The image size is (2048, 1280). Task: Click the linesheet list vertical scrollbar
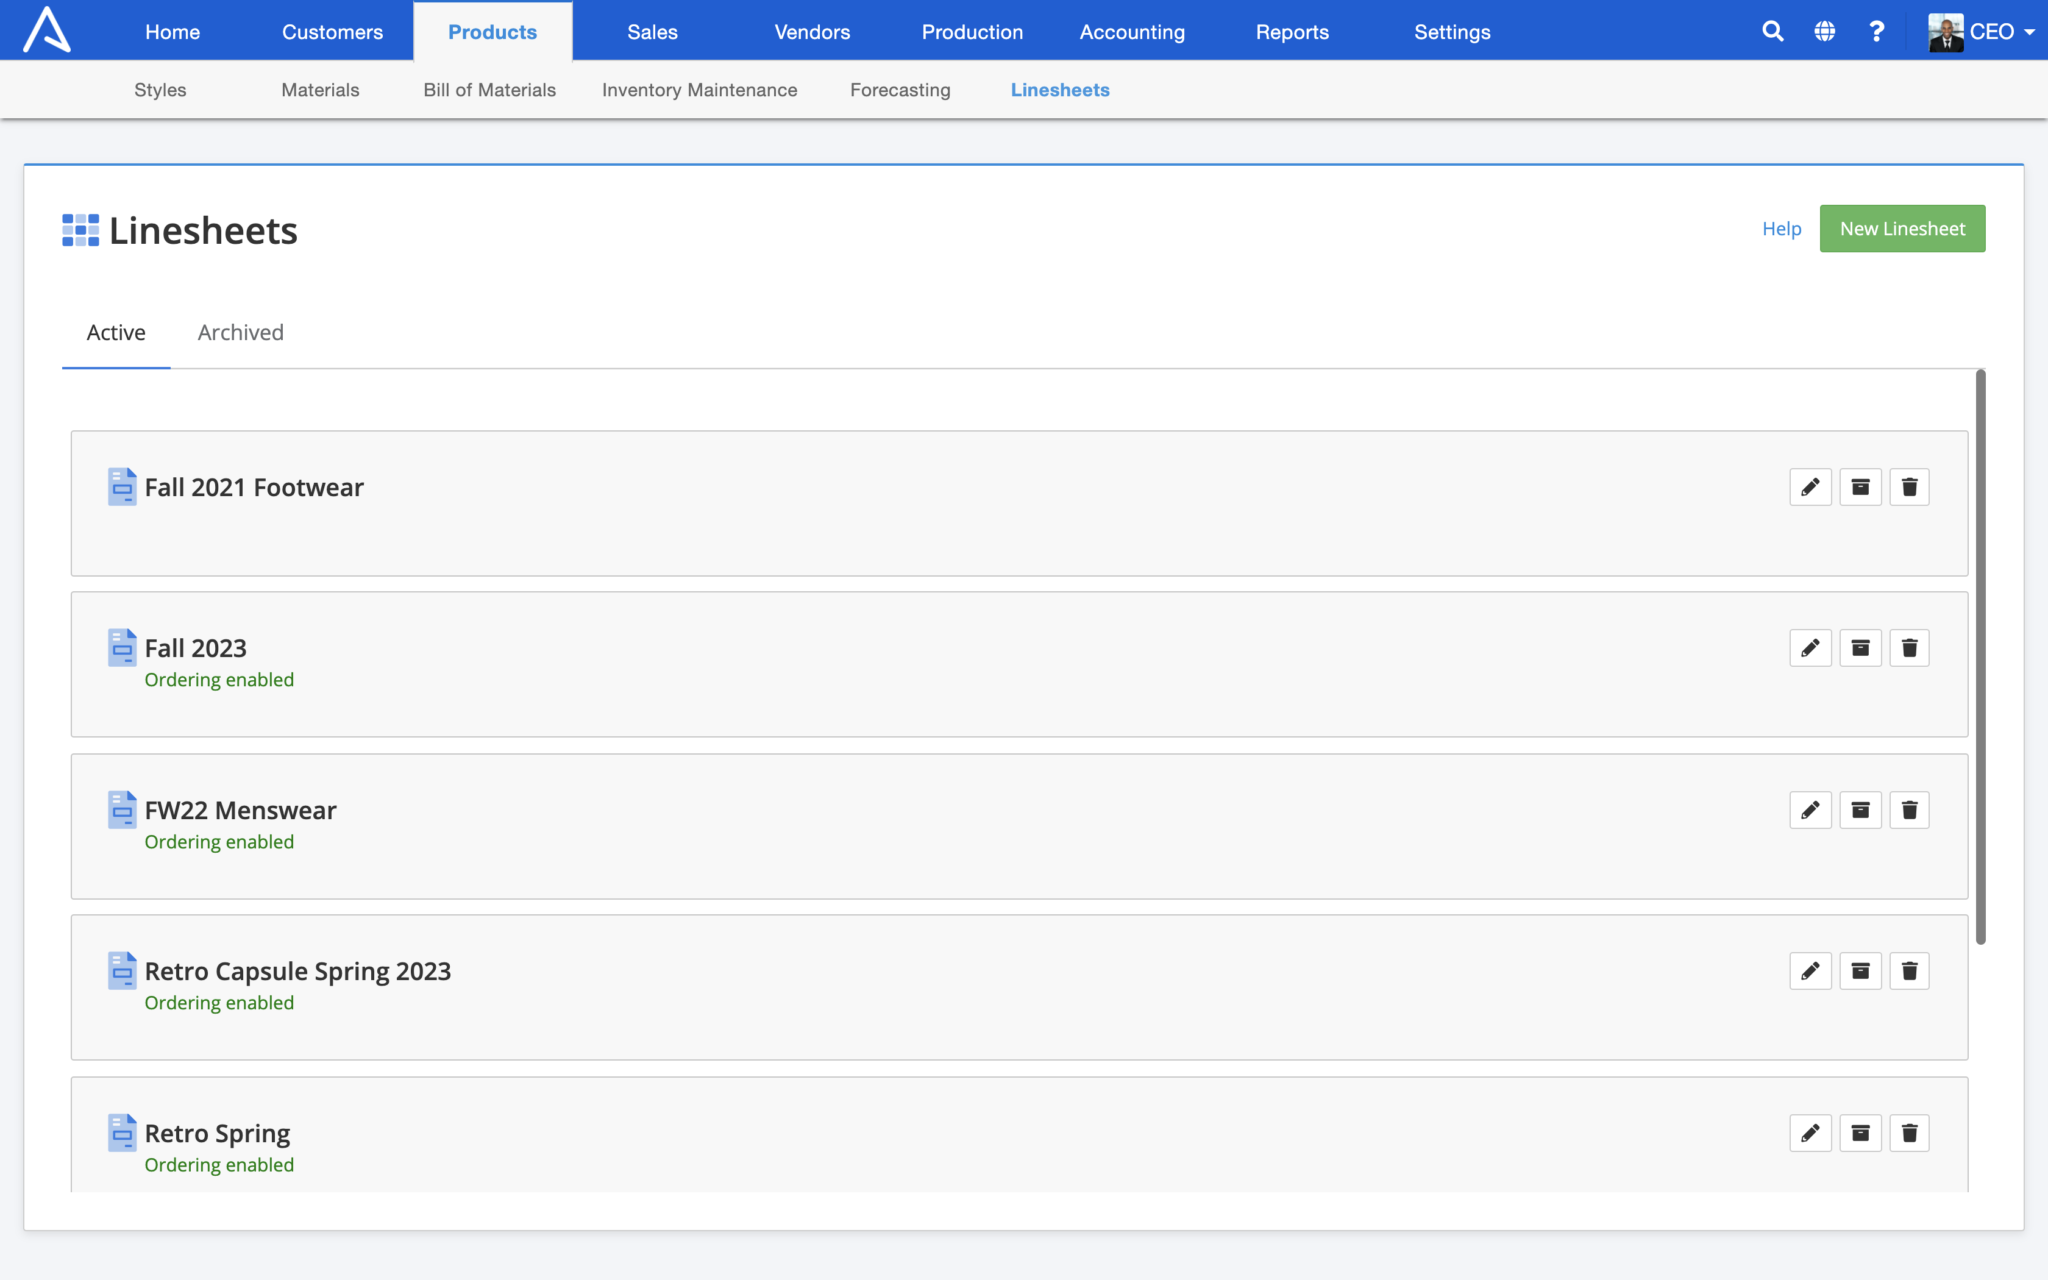pyautogui.click(x=1980, y=656)
